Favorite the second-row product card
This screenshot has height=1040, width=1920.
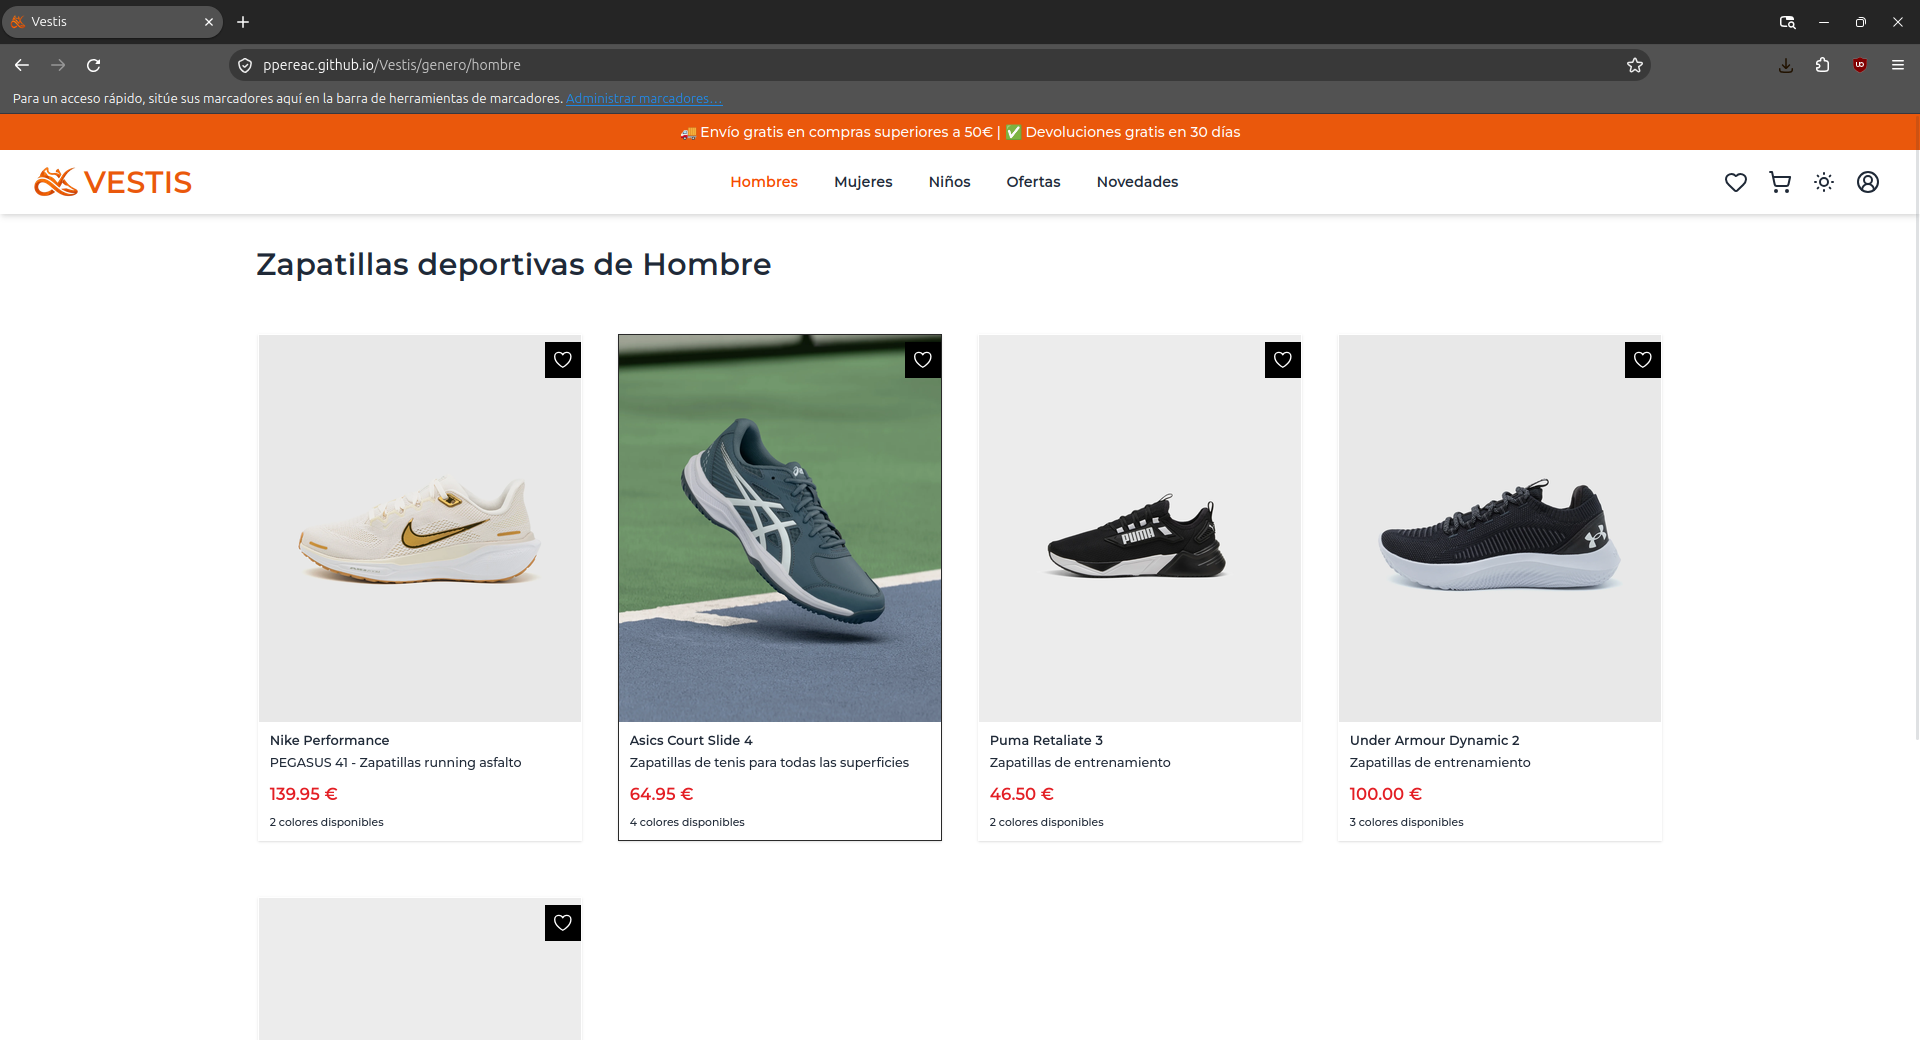pos(563,923)
